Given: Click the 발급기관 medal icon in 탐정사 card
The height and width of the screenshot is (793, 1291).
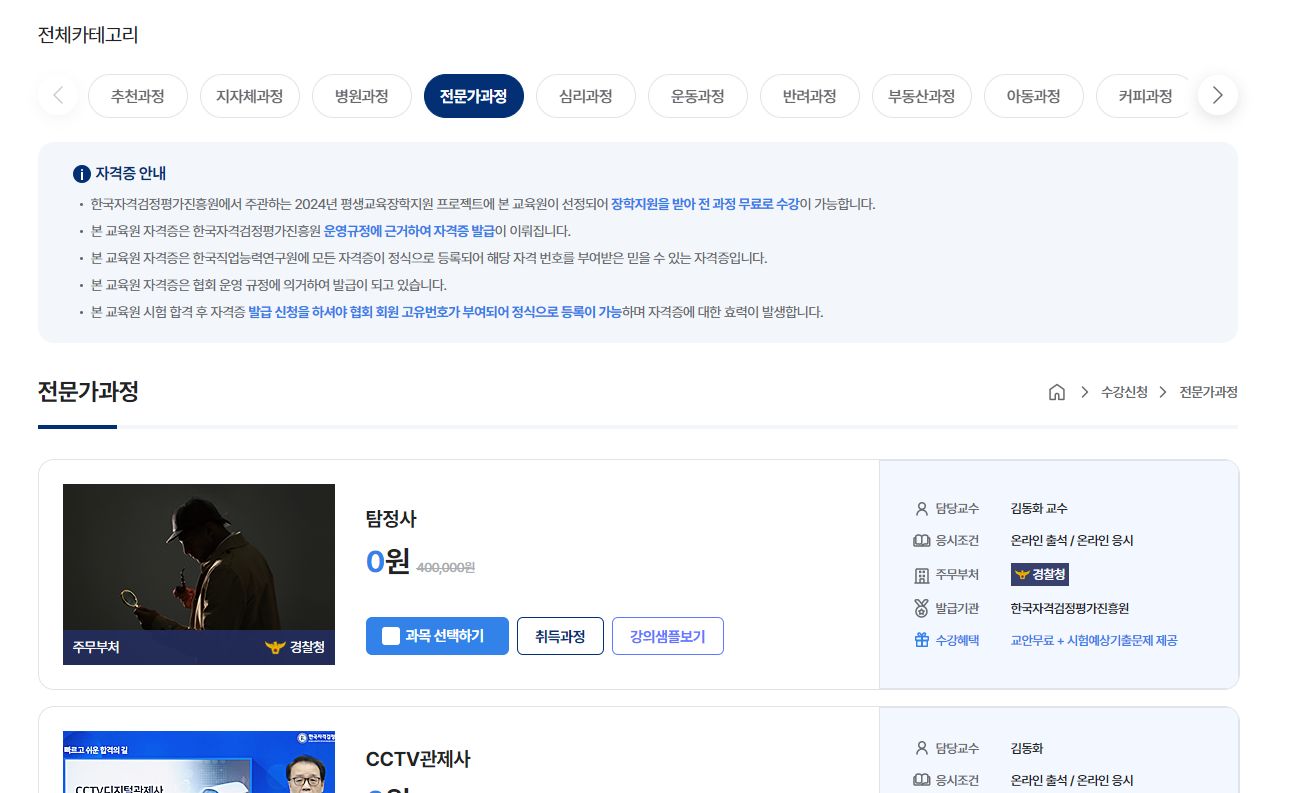Looking at the screenshot, I should [921, 608].
